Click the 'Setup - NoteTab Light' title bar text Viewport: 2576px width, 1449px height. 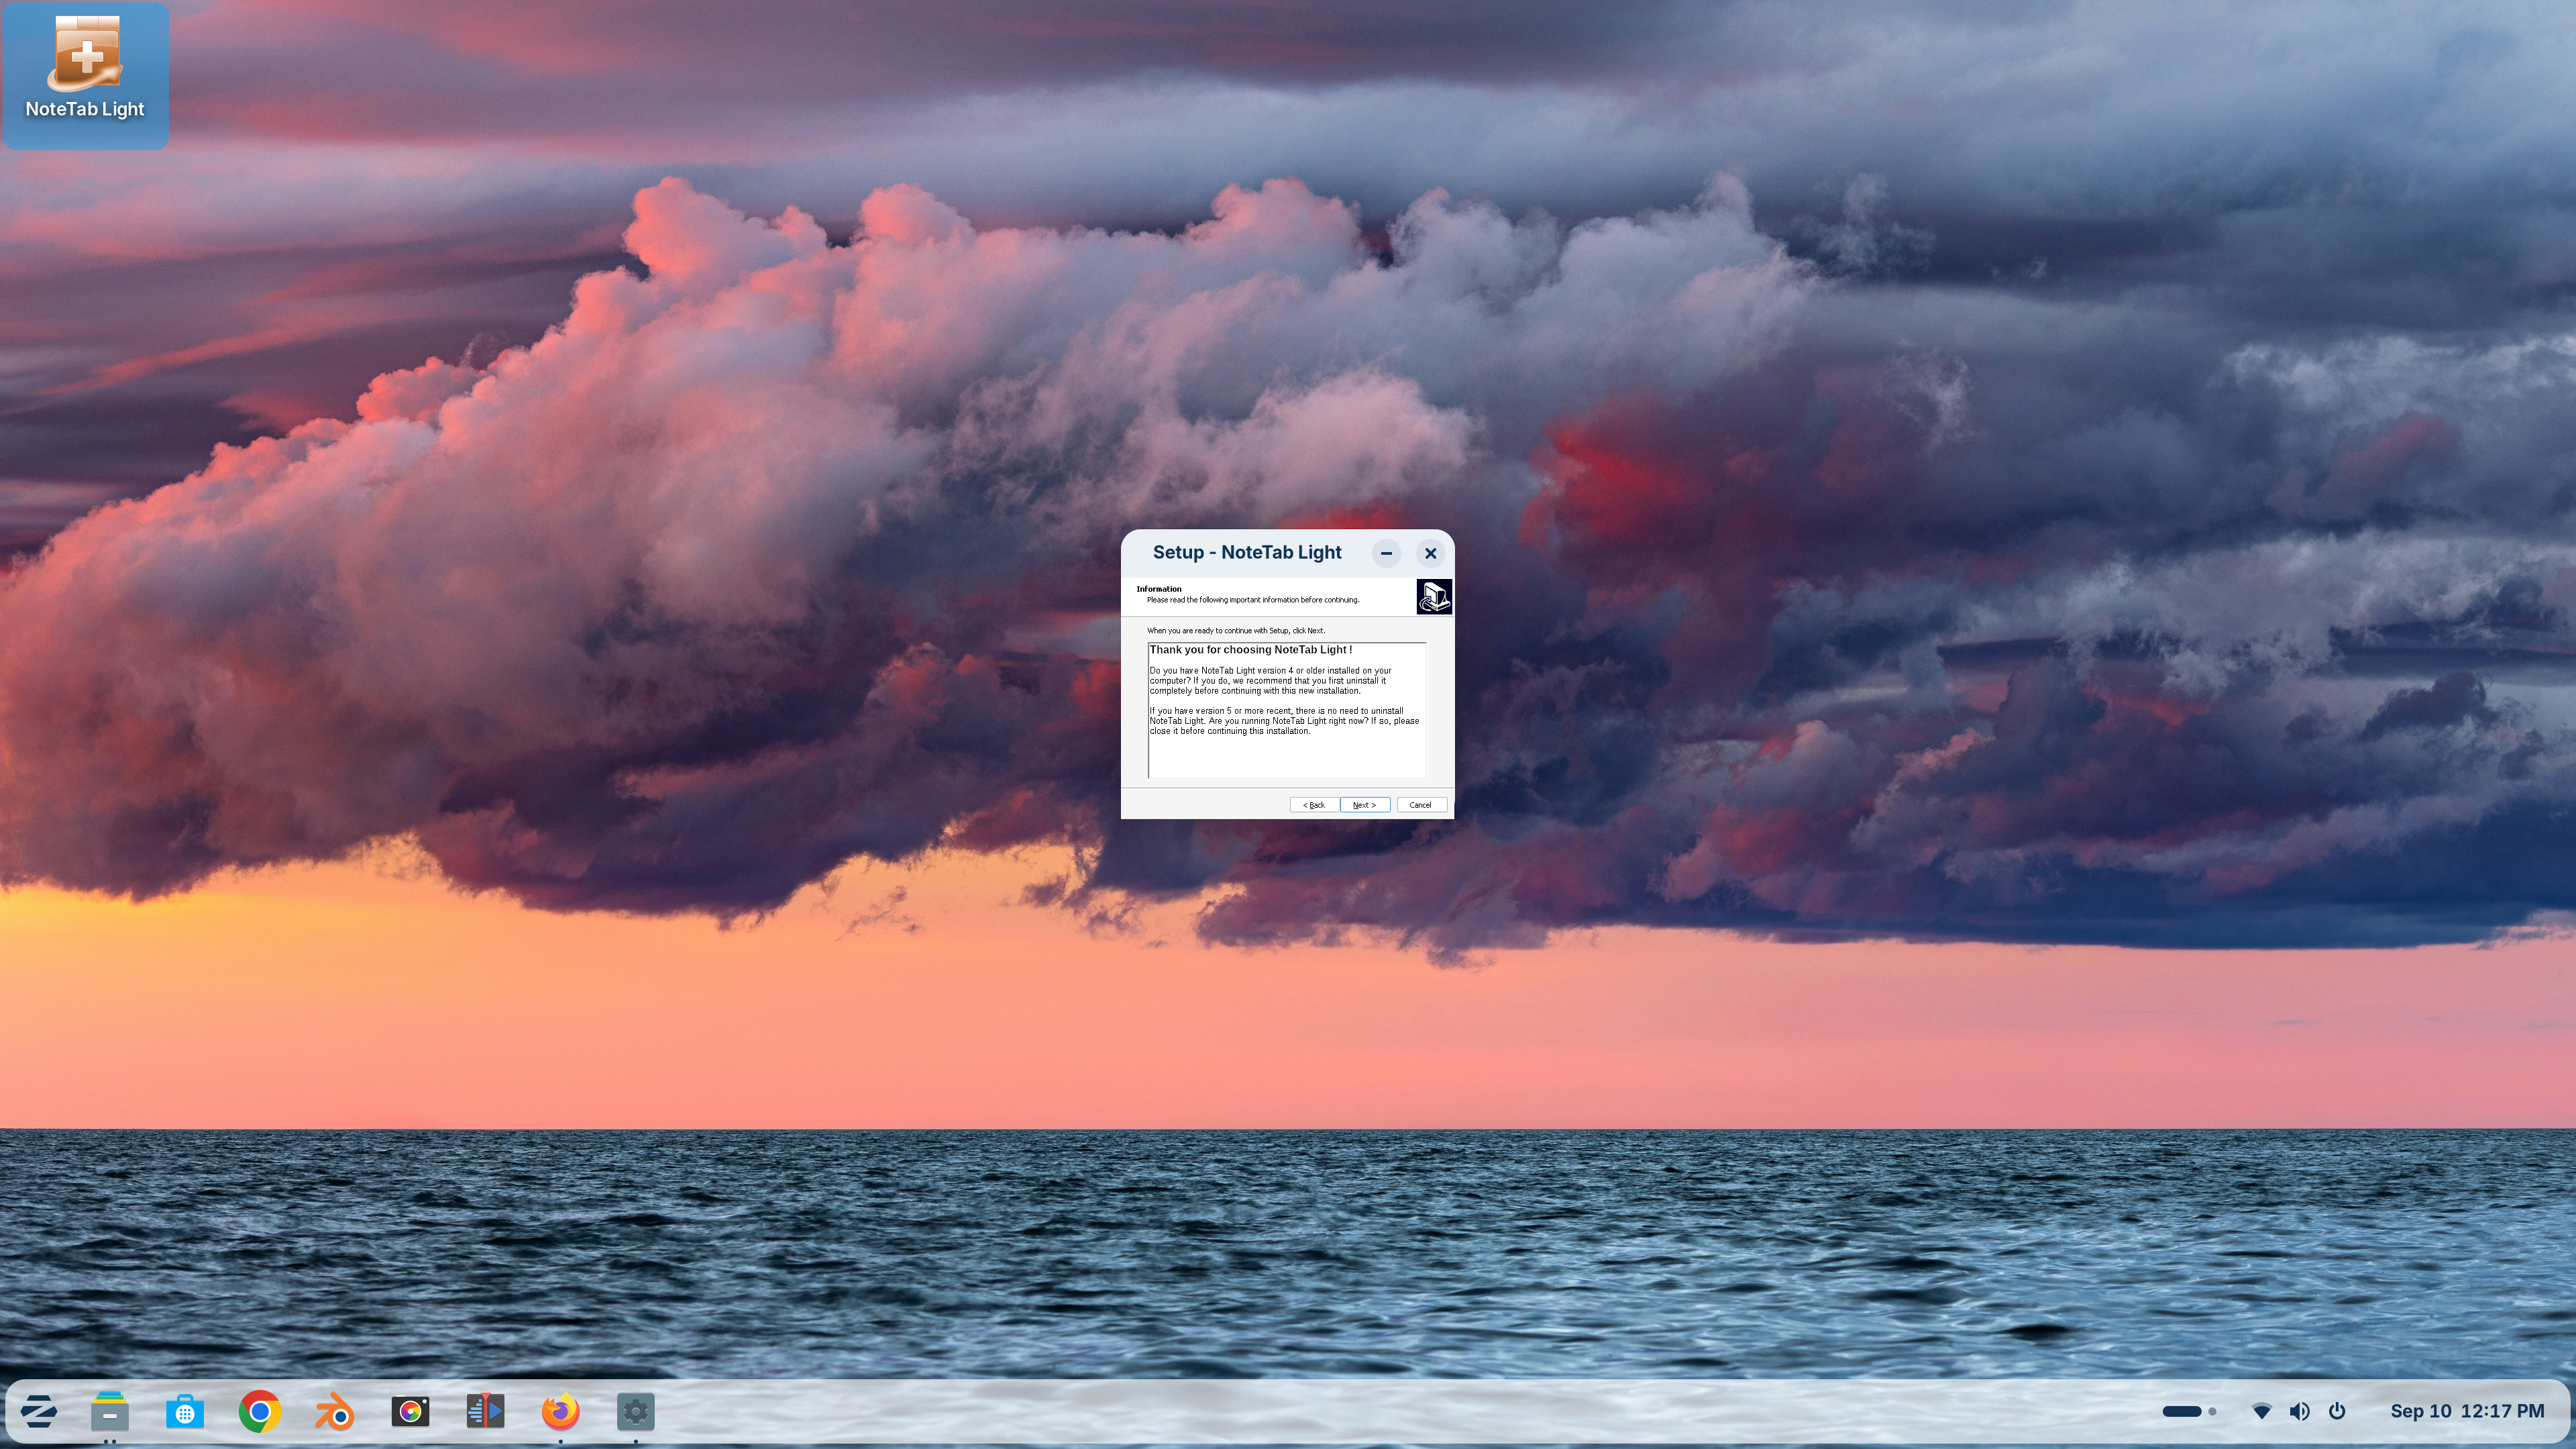point(1247,552)
